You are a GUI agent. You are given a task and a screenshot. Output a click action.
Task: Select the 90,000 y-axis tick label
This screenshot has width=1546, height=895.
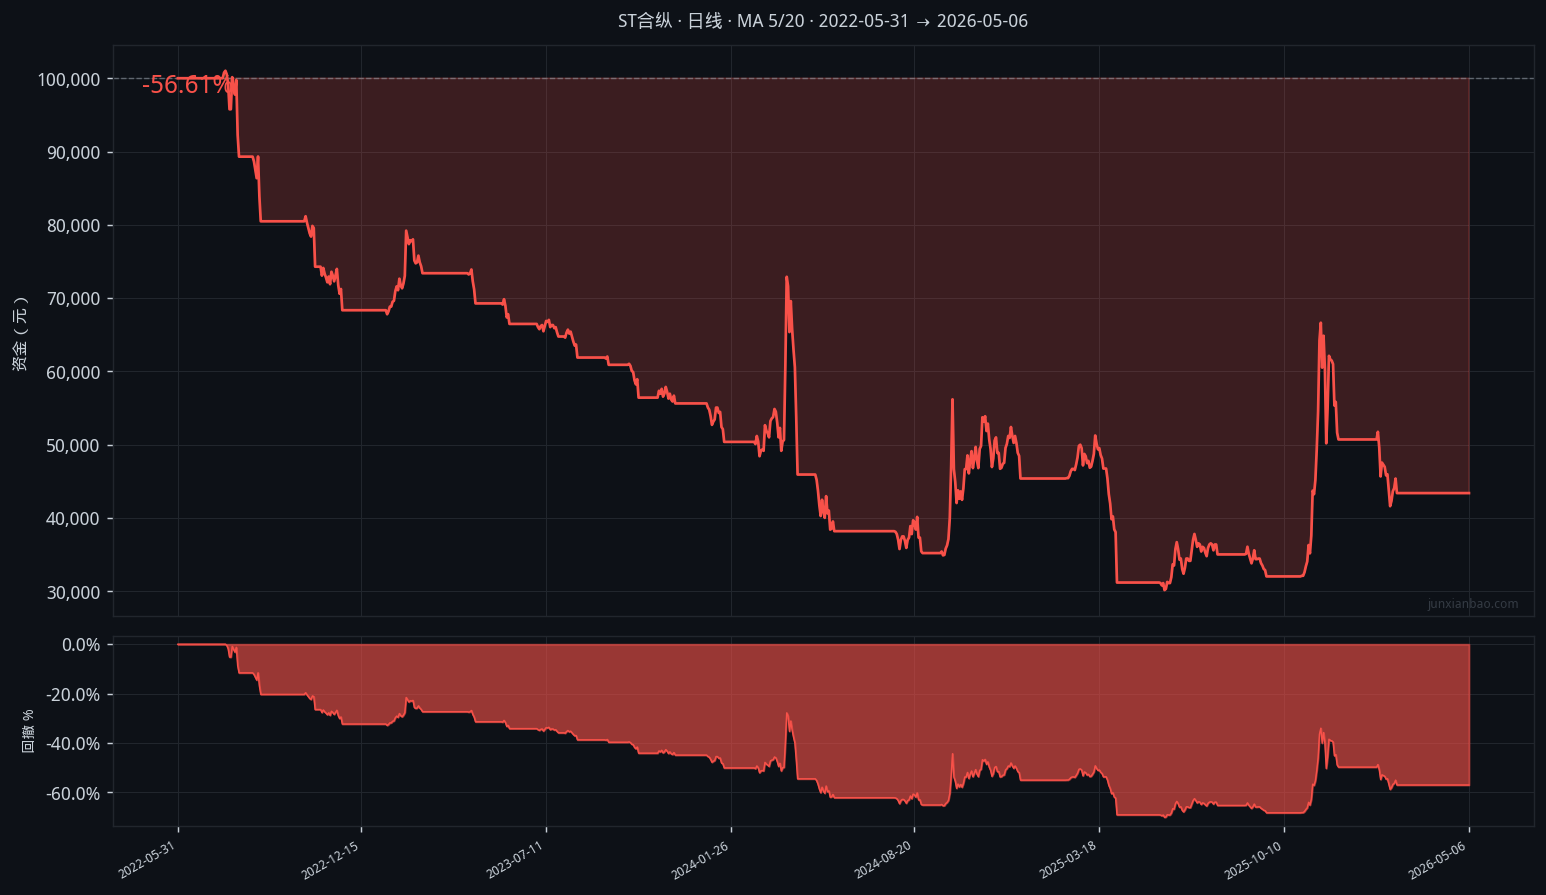tap(73, 153)
